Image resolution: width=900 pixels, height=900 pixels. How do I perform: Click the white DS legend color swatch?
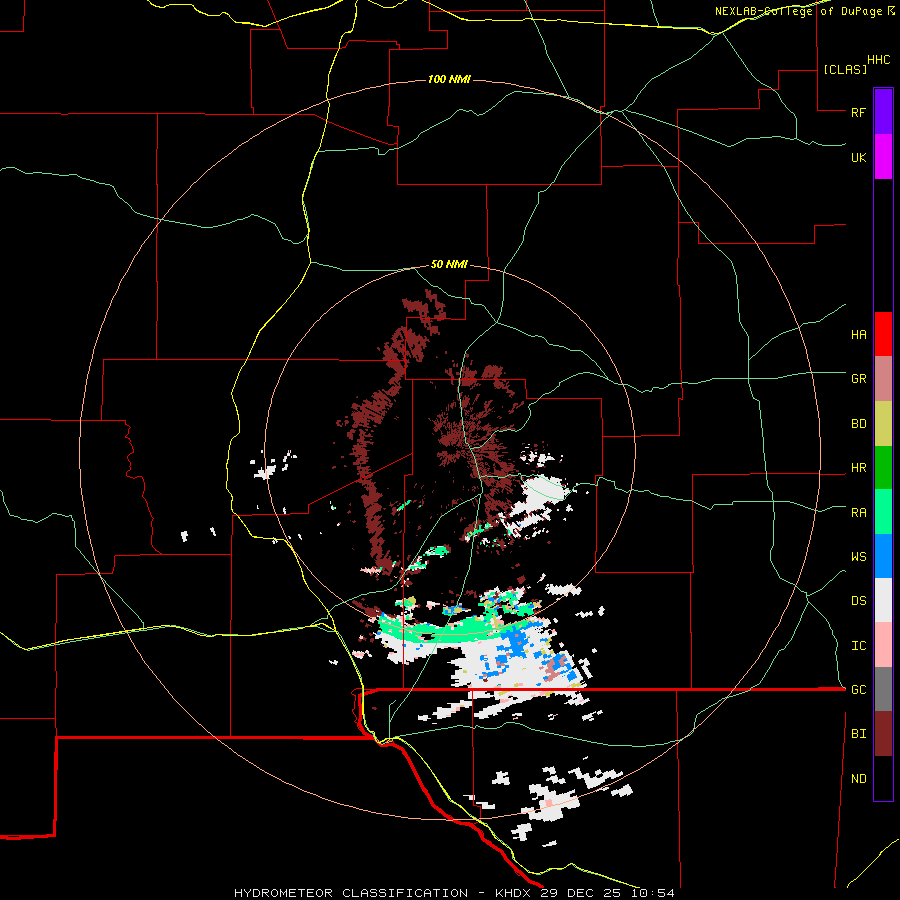883,600
